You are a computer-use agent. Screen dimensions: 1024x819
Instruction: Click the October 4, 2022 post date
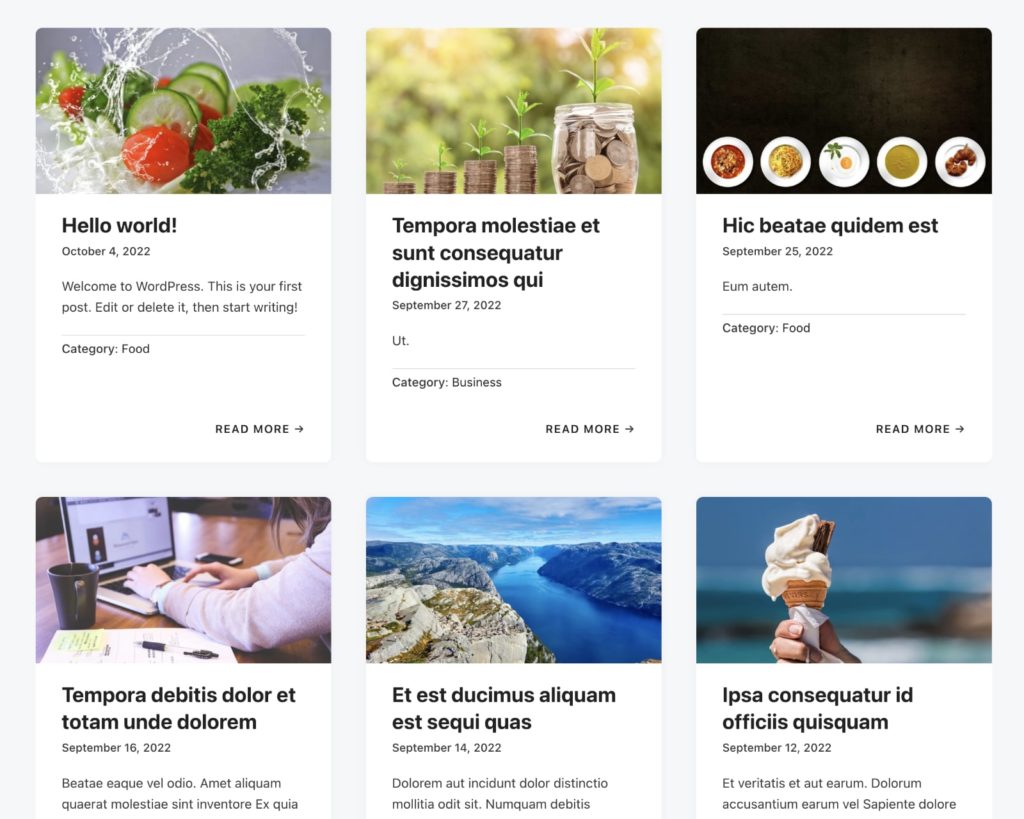106,251
